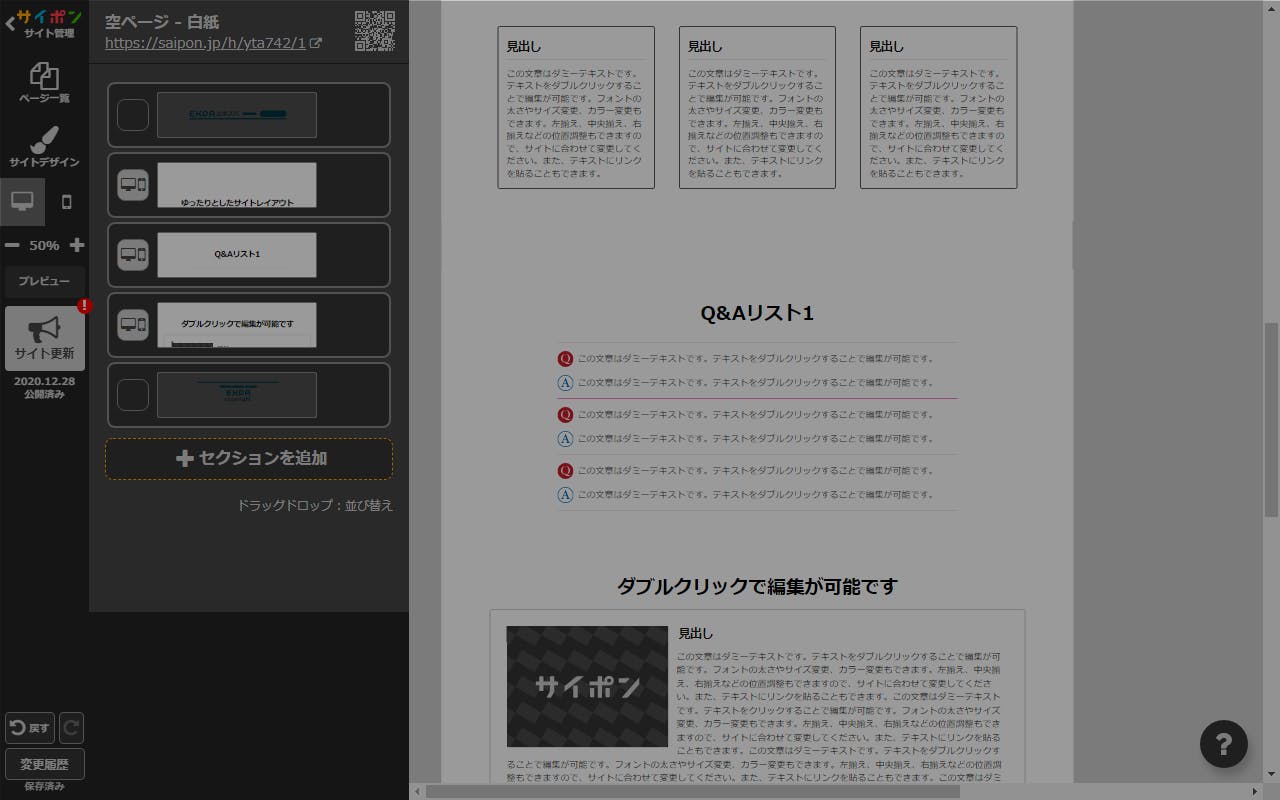
Task: Zoom in with the plus icon
Action: [x=77, y=245]
